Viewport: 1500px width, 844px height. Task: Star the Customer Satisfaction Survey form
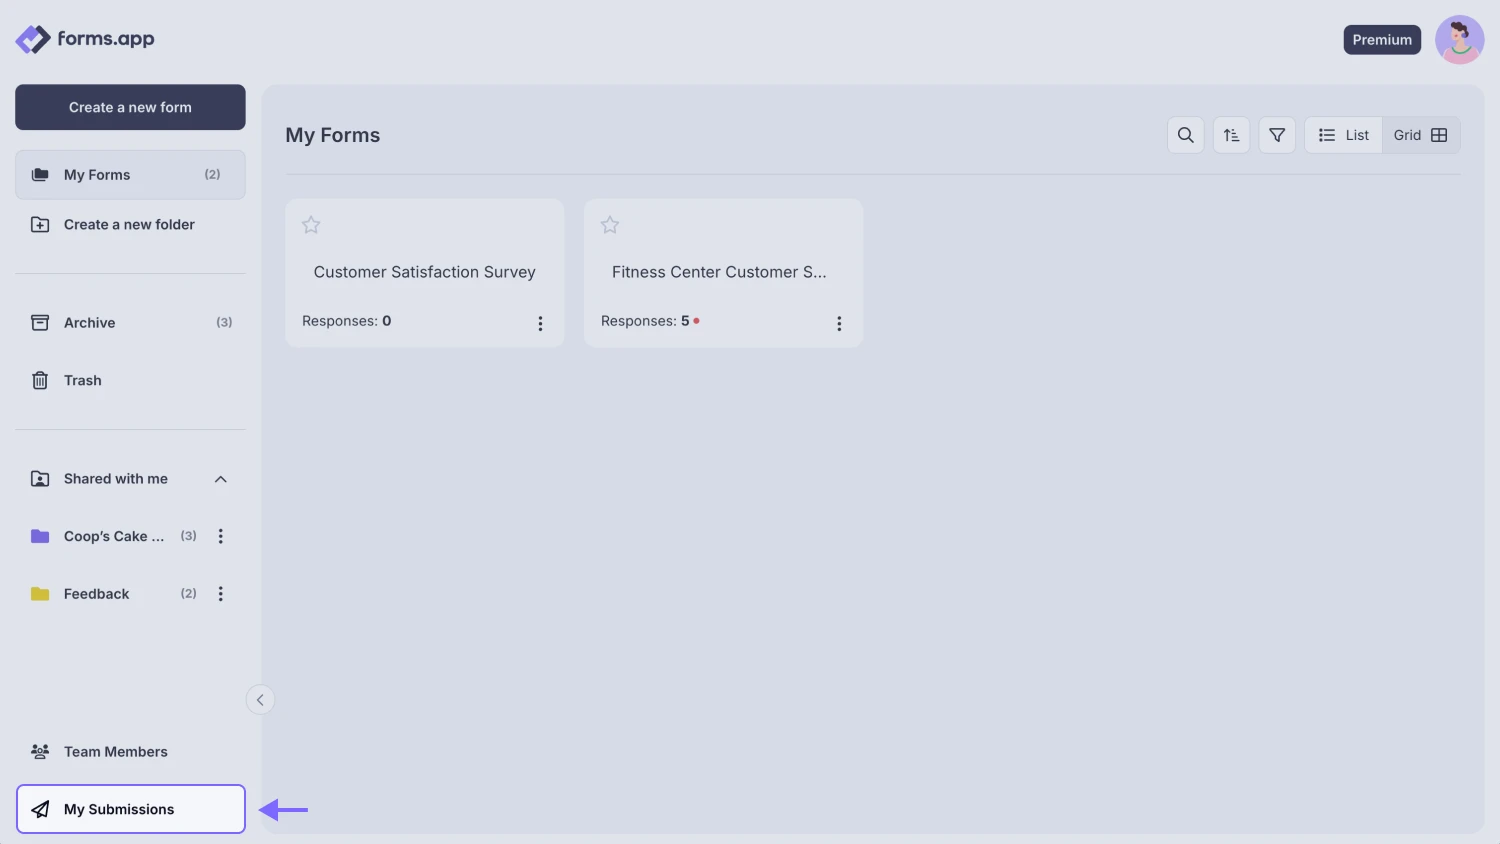tap(310, 224)
